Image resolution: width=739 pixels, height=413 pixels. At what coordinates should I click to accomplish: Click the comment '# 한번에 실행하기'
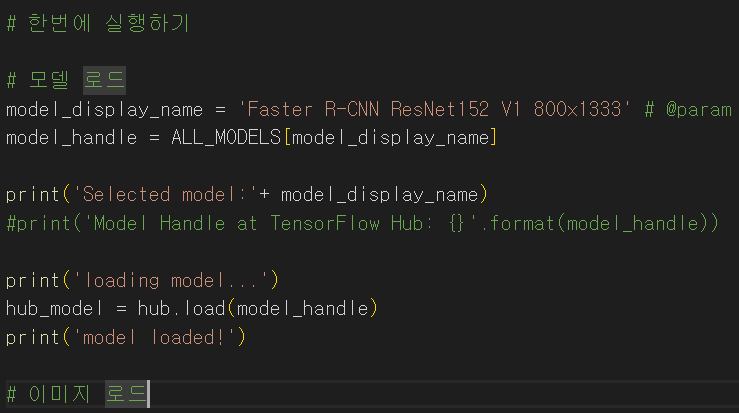point(98,23)
